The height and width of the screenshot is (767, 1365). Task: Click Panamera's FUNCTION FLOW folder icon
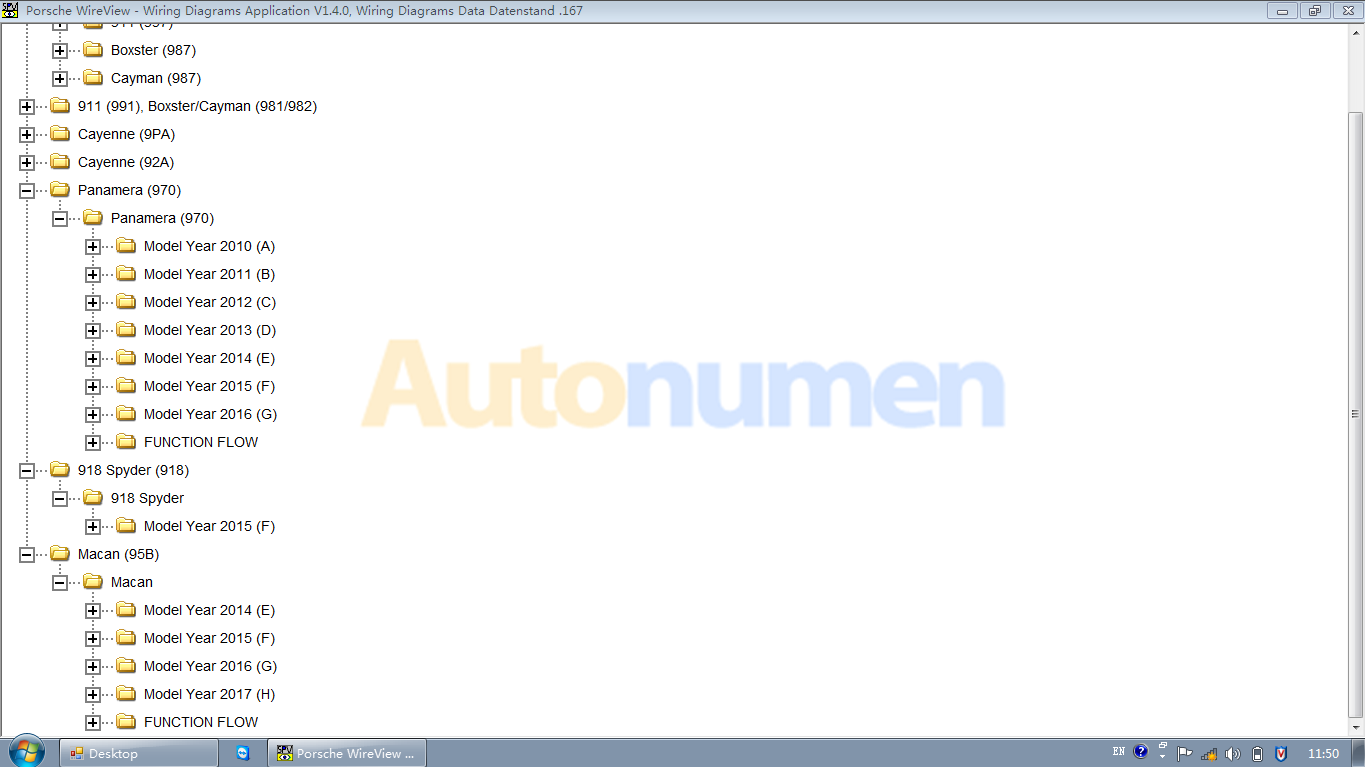click(x=126, y=442)
